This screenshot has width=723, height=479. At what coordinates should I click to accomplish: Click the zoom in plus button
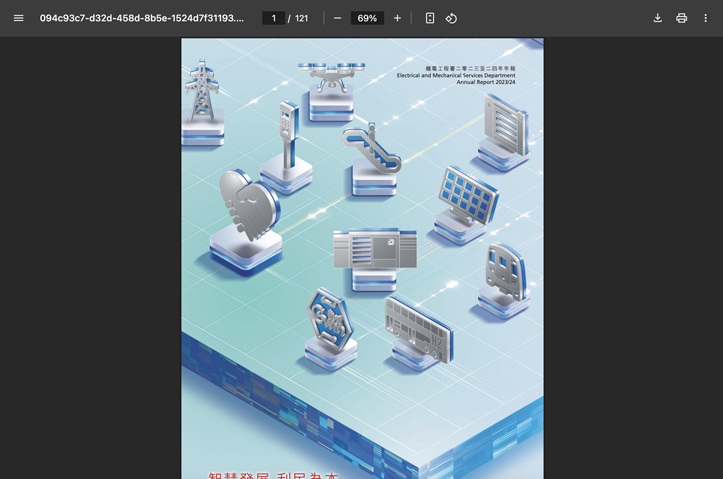[x=397, y=18]
